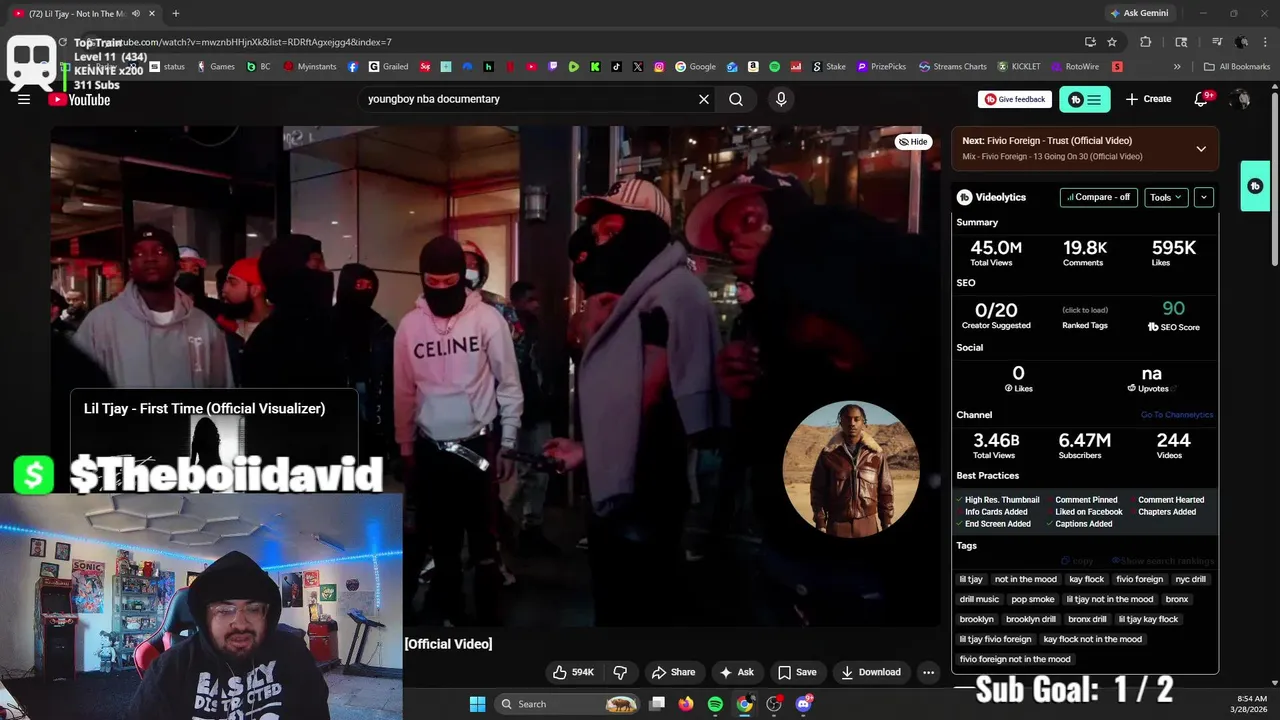Open the Google bookmark
The height and width of the screenshot is (720, 1280).
click(x=696, y=67)
